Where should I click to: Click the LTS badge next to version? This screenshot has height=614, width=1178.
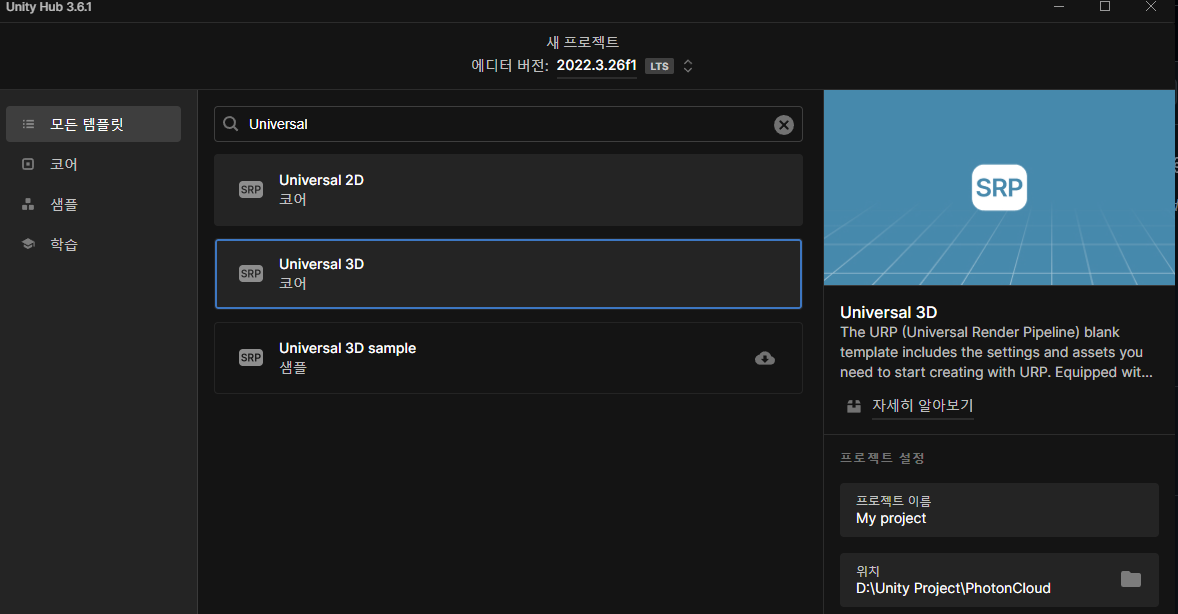660,66
